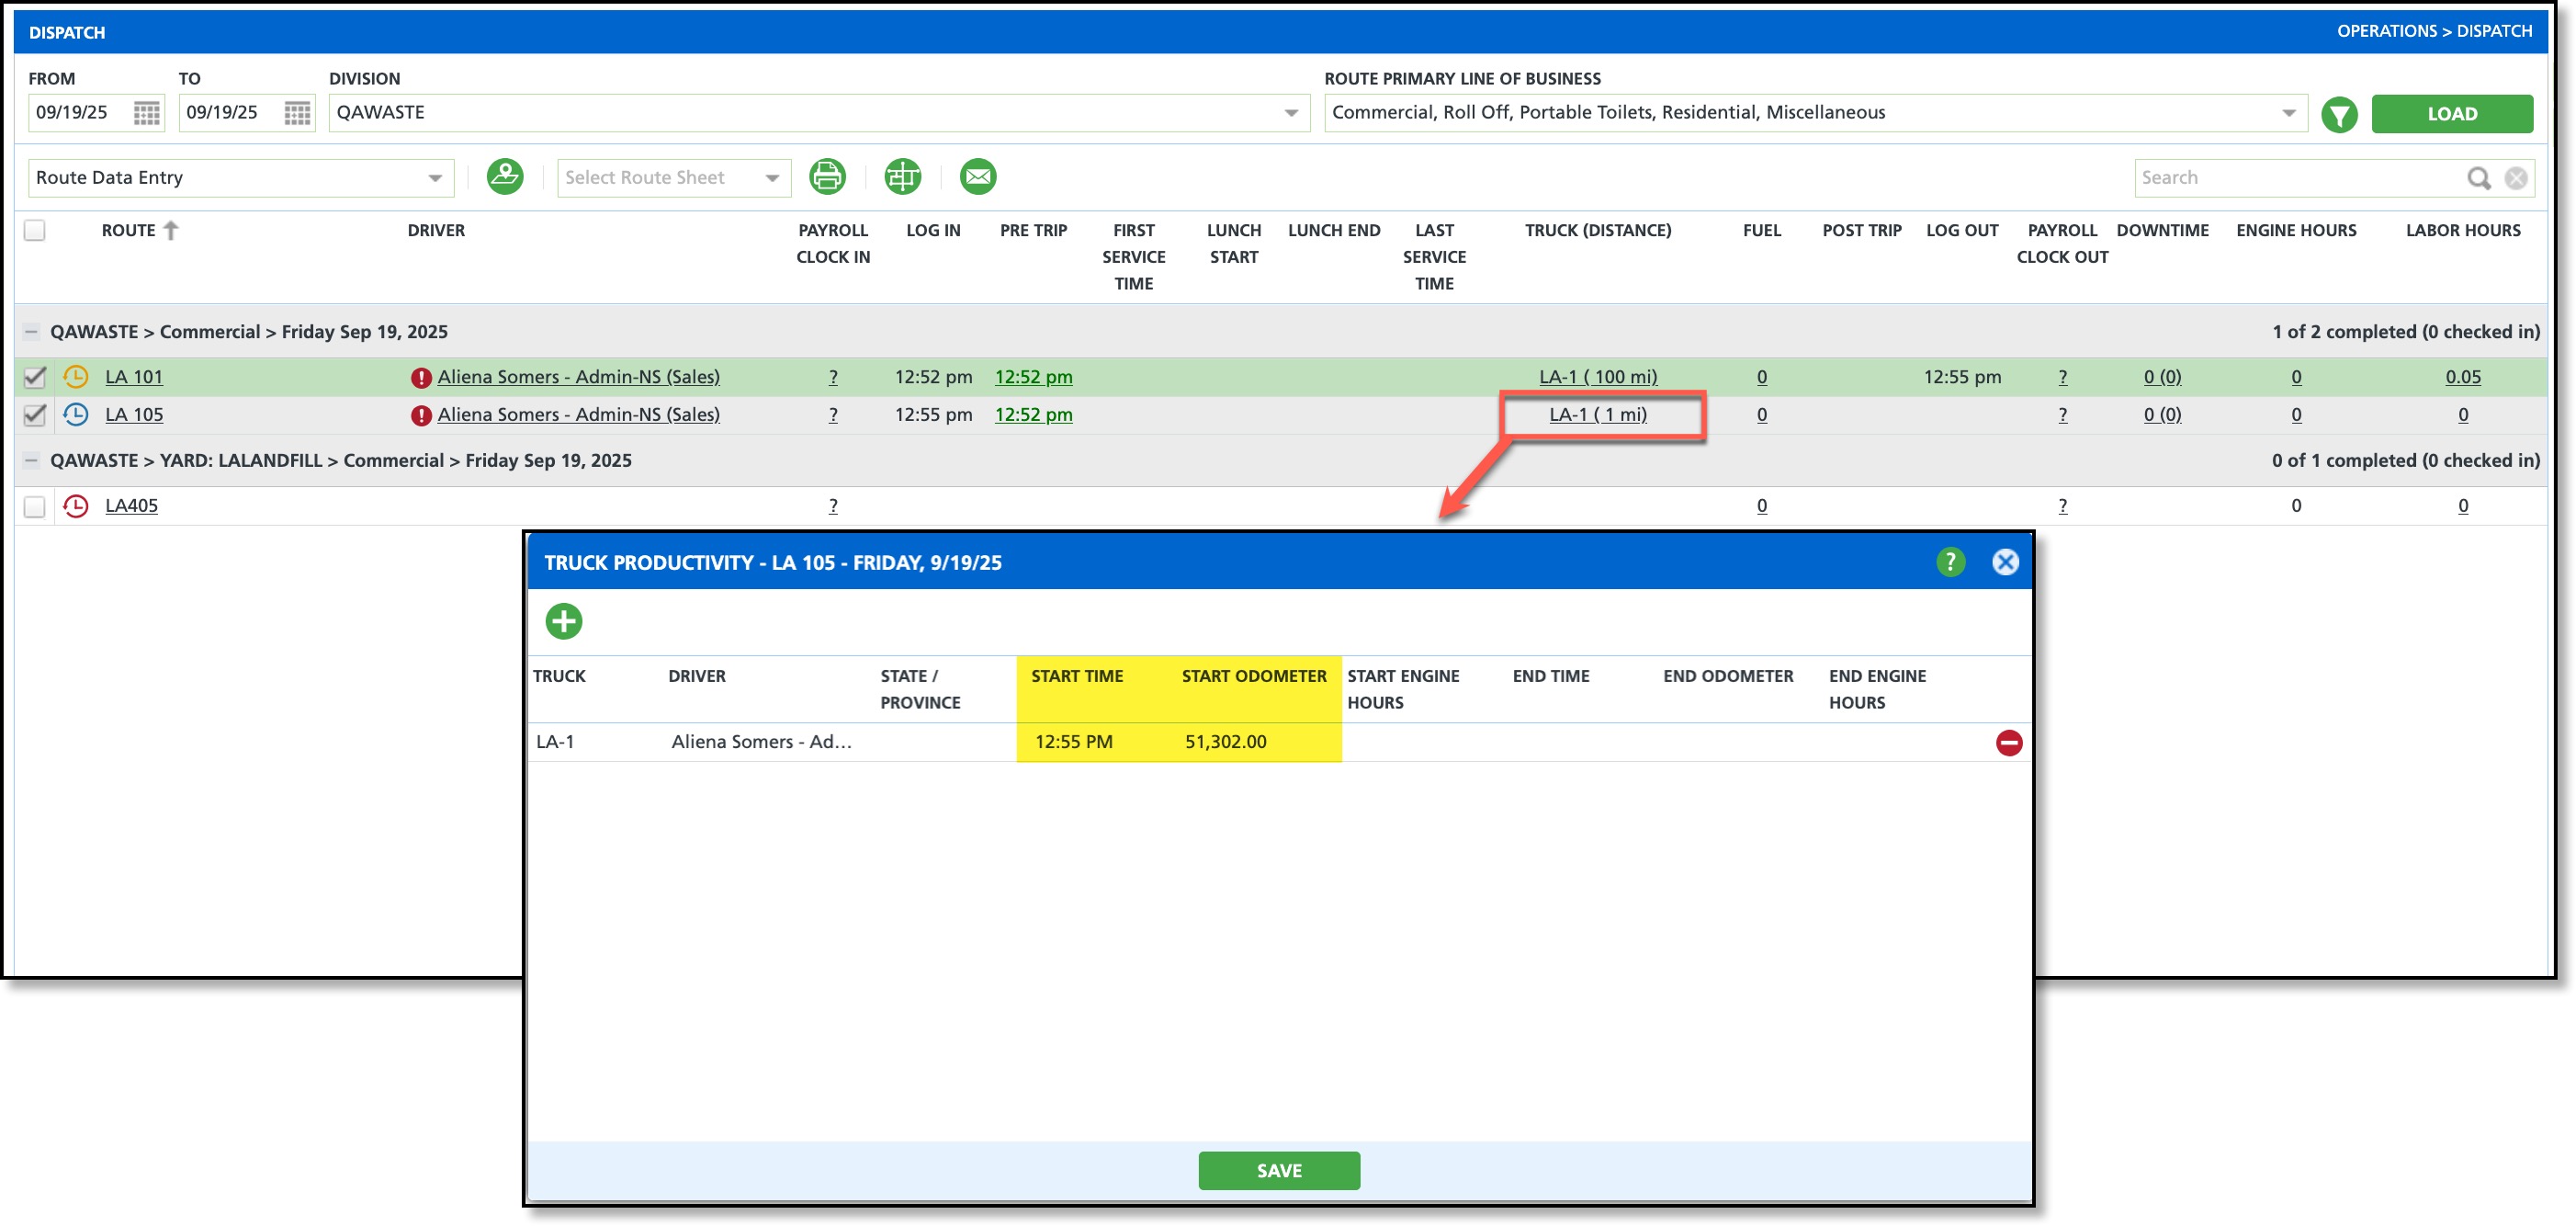The height and width of the screenshot is (1226, 2576).
Task: Collapse the QAWASTE > Commercial group
Action: 31,332
